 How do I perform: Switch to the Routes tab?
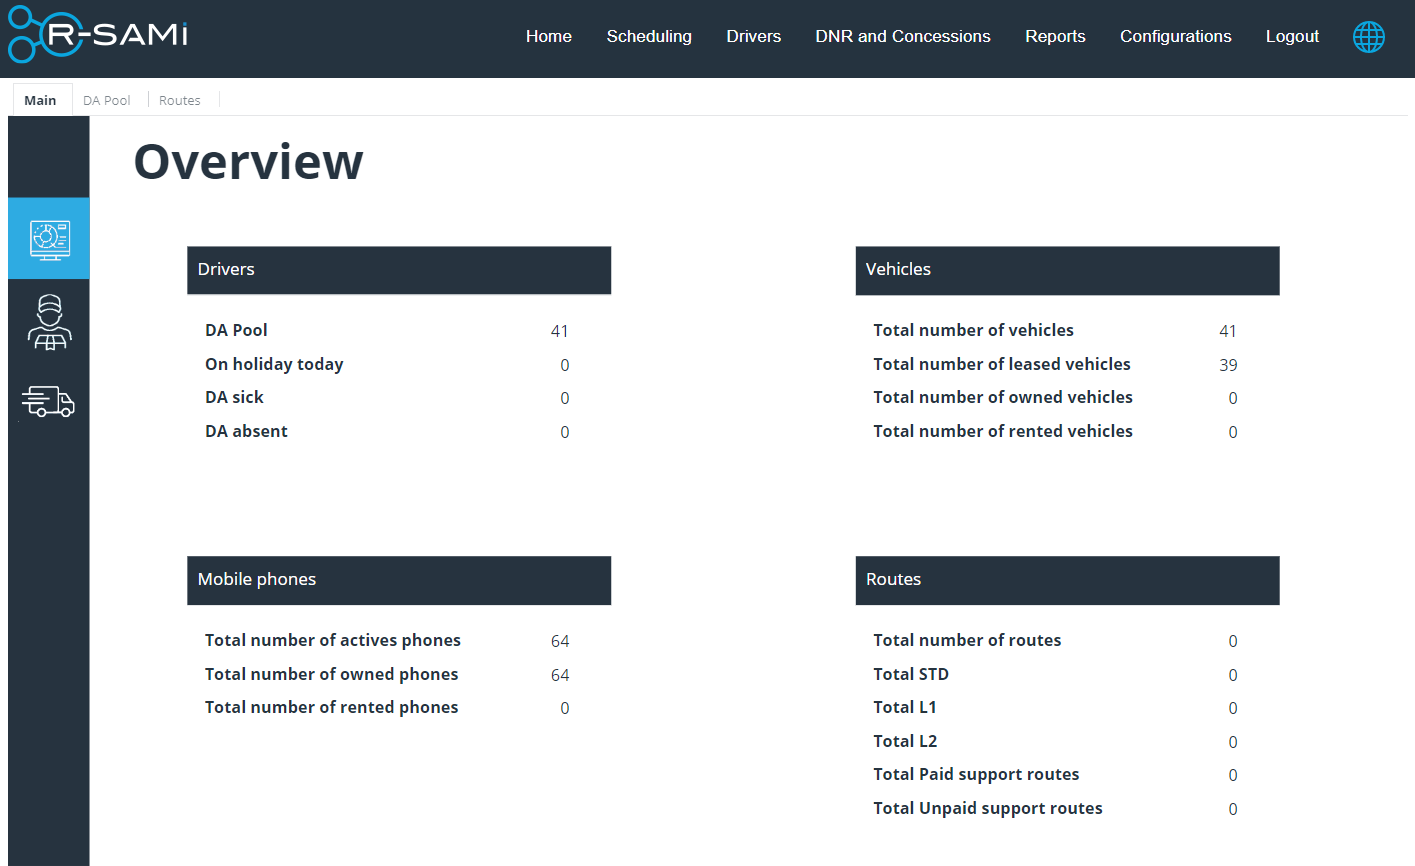[180, 99]
